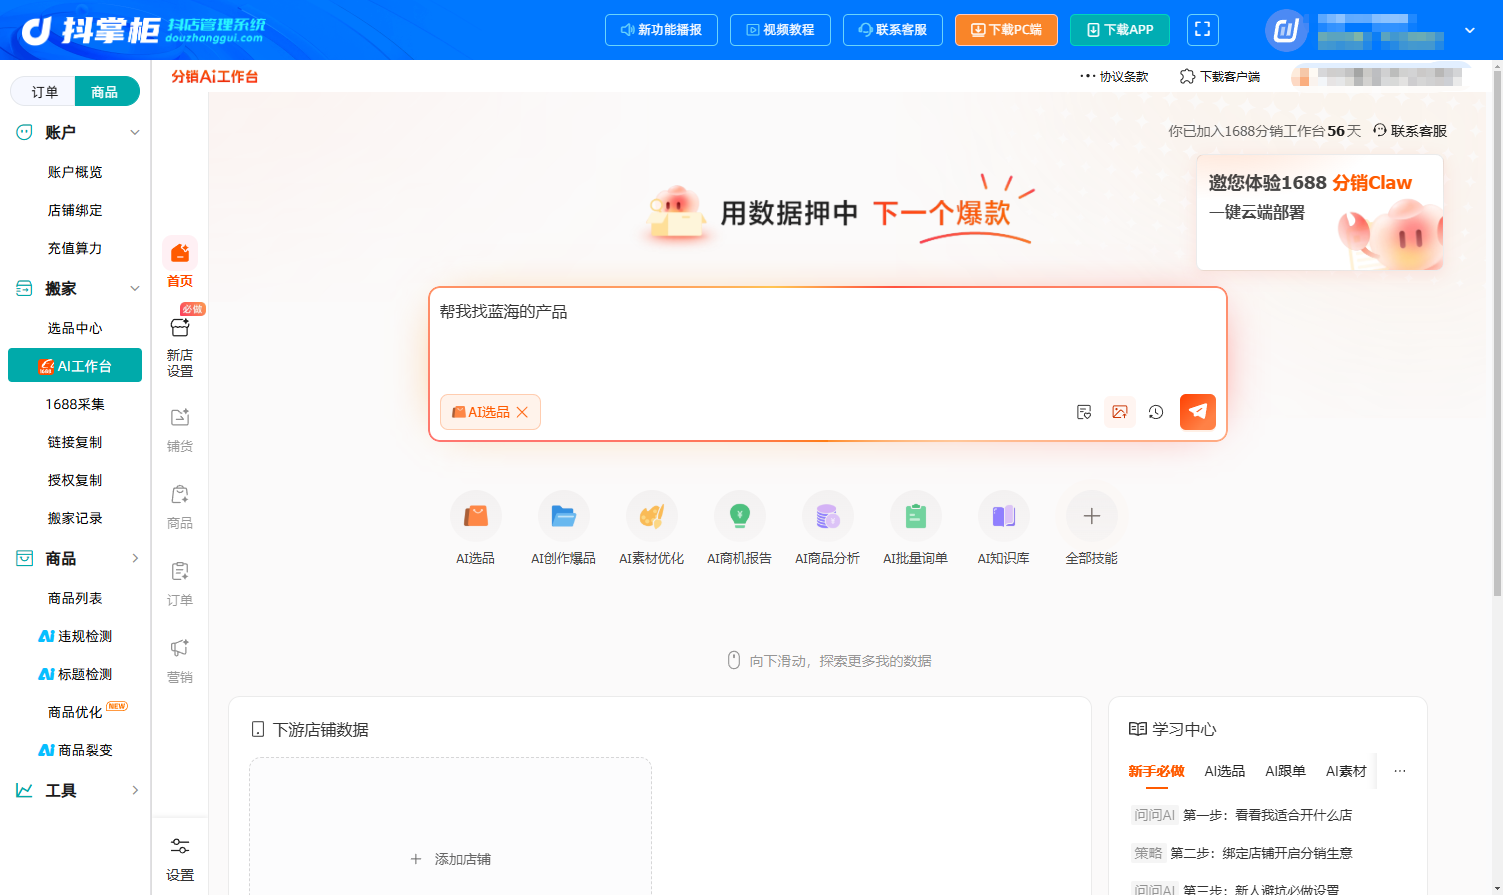The width and height of the screenshot is (1503, 895).
Task: Open 搬家记录 in the sidebar
Action: pos(75,518)
